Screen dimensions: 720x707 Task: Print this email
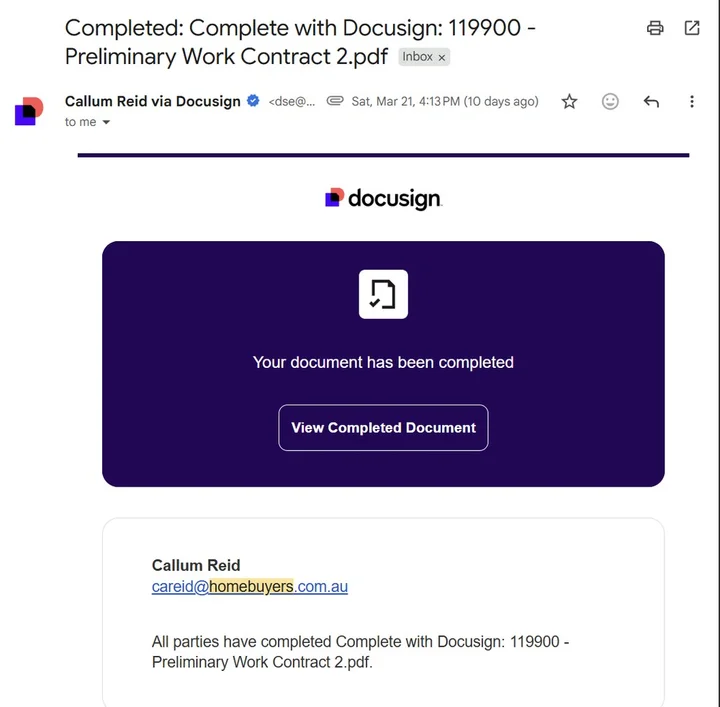(x=655, y=28)
